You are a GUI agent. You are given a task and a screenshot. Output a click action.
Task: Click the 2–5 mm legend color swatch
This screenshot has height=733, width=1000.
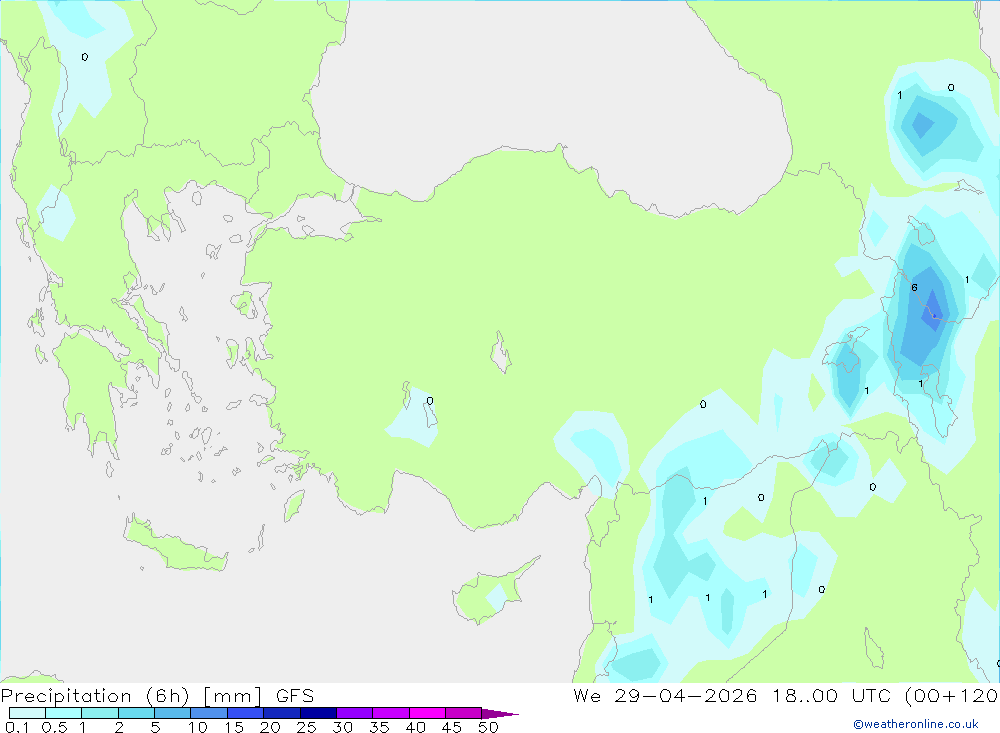pos(136,713)
